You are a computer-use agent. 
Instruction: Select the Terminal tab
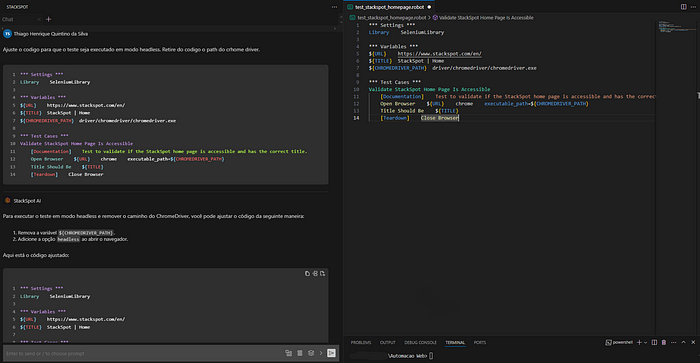(455, 342)
